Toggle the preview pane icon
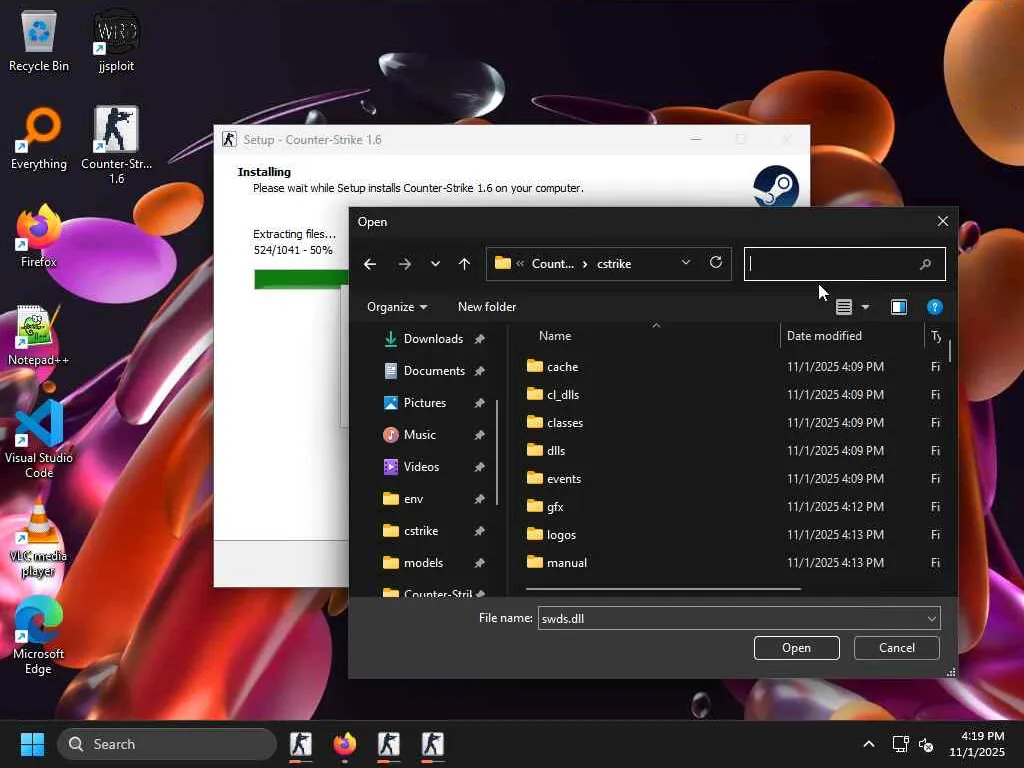This screenshot has height=768, width=1024. pos(899,307)
